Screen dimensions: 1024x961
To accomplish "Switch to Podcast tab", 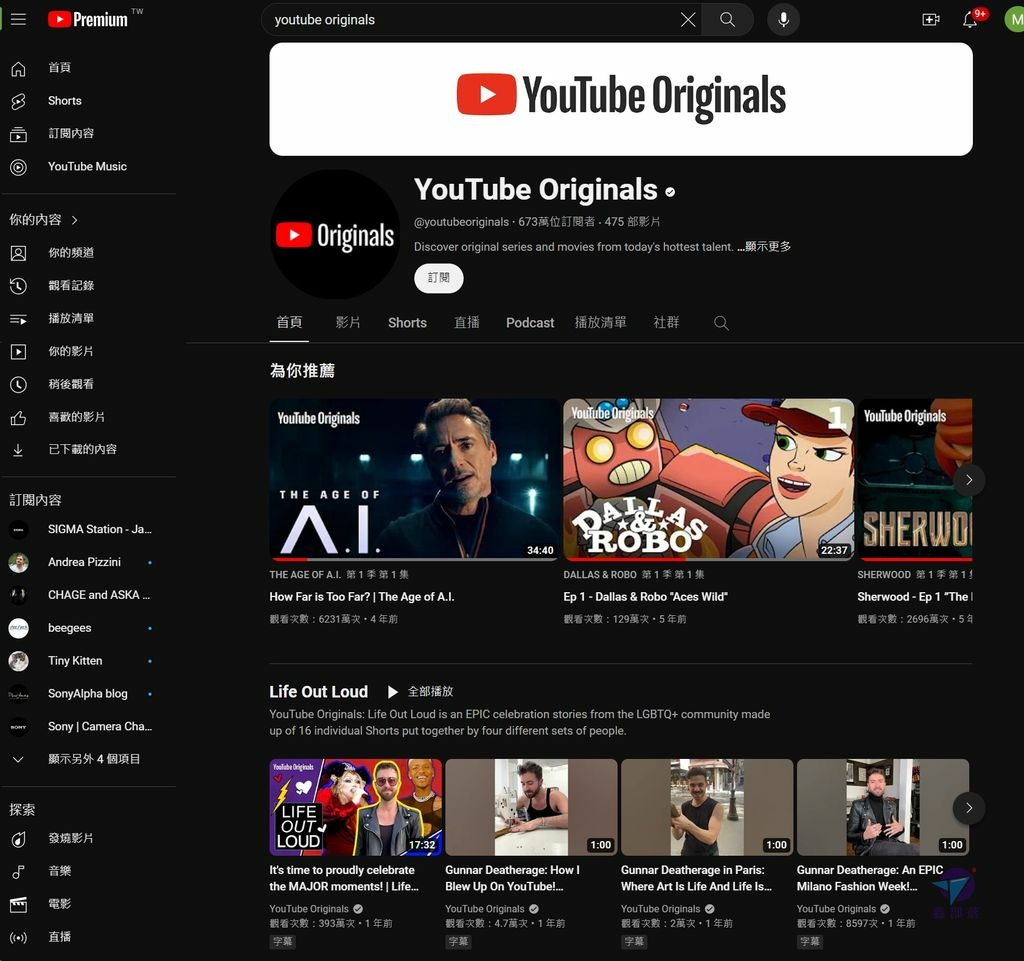I will [x=530, y=323].
